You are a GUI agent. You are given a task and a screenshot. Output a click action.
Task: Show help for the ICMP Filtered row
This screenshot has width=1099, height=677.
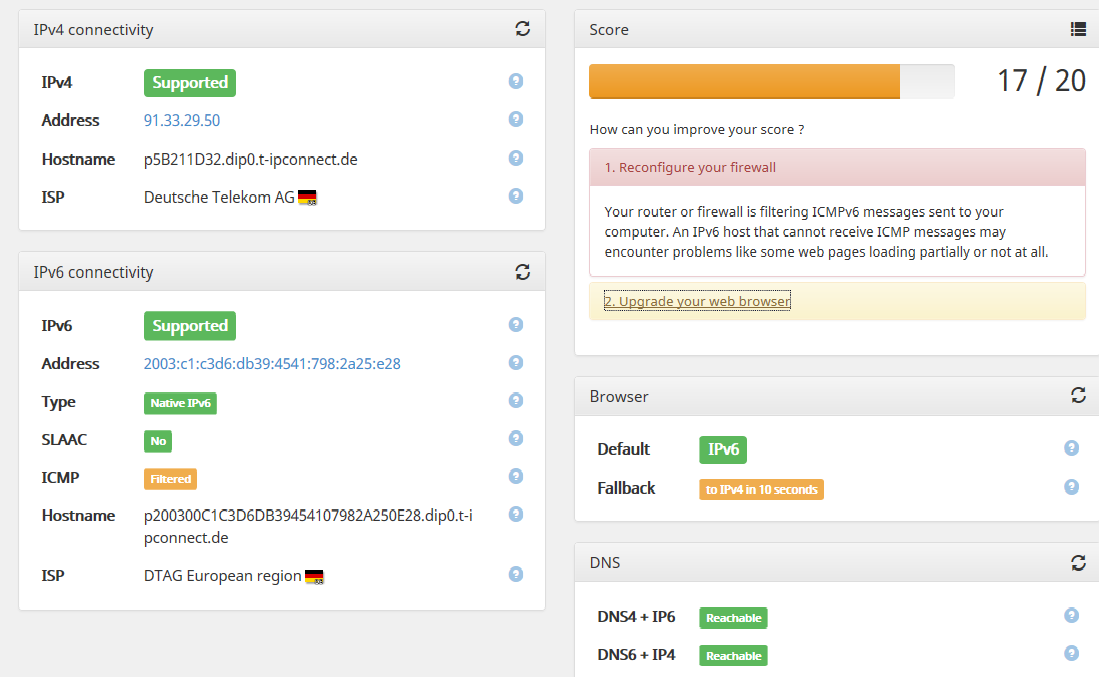516,476
